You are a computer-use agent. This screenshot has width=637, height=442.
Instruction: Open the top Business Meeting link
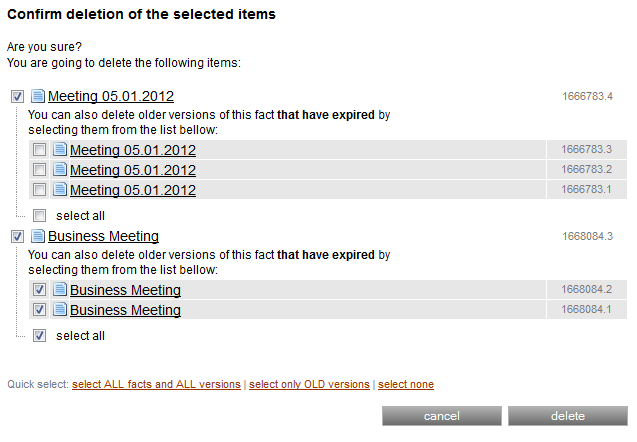(x=103, y=237)
